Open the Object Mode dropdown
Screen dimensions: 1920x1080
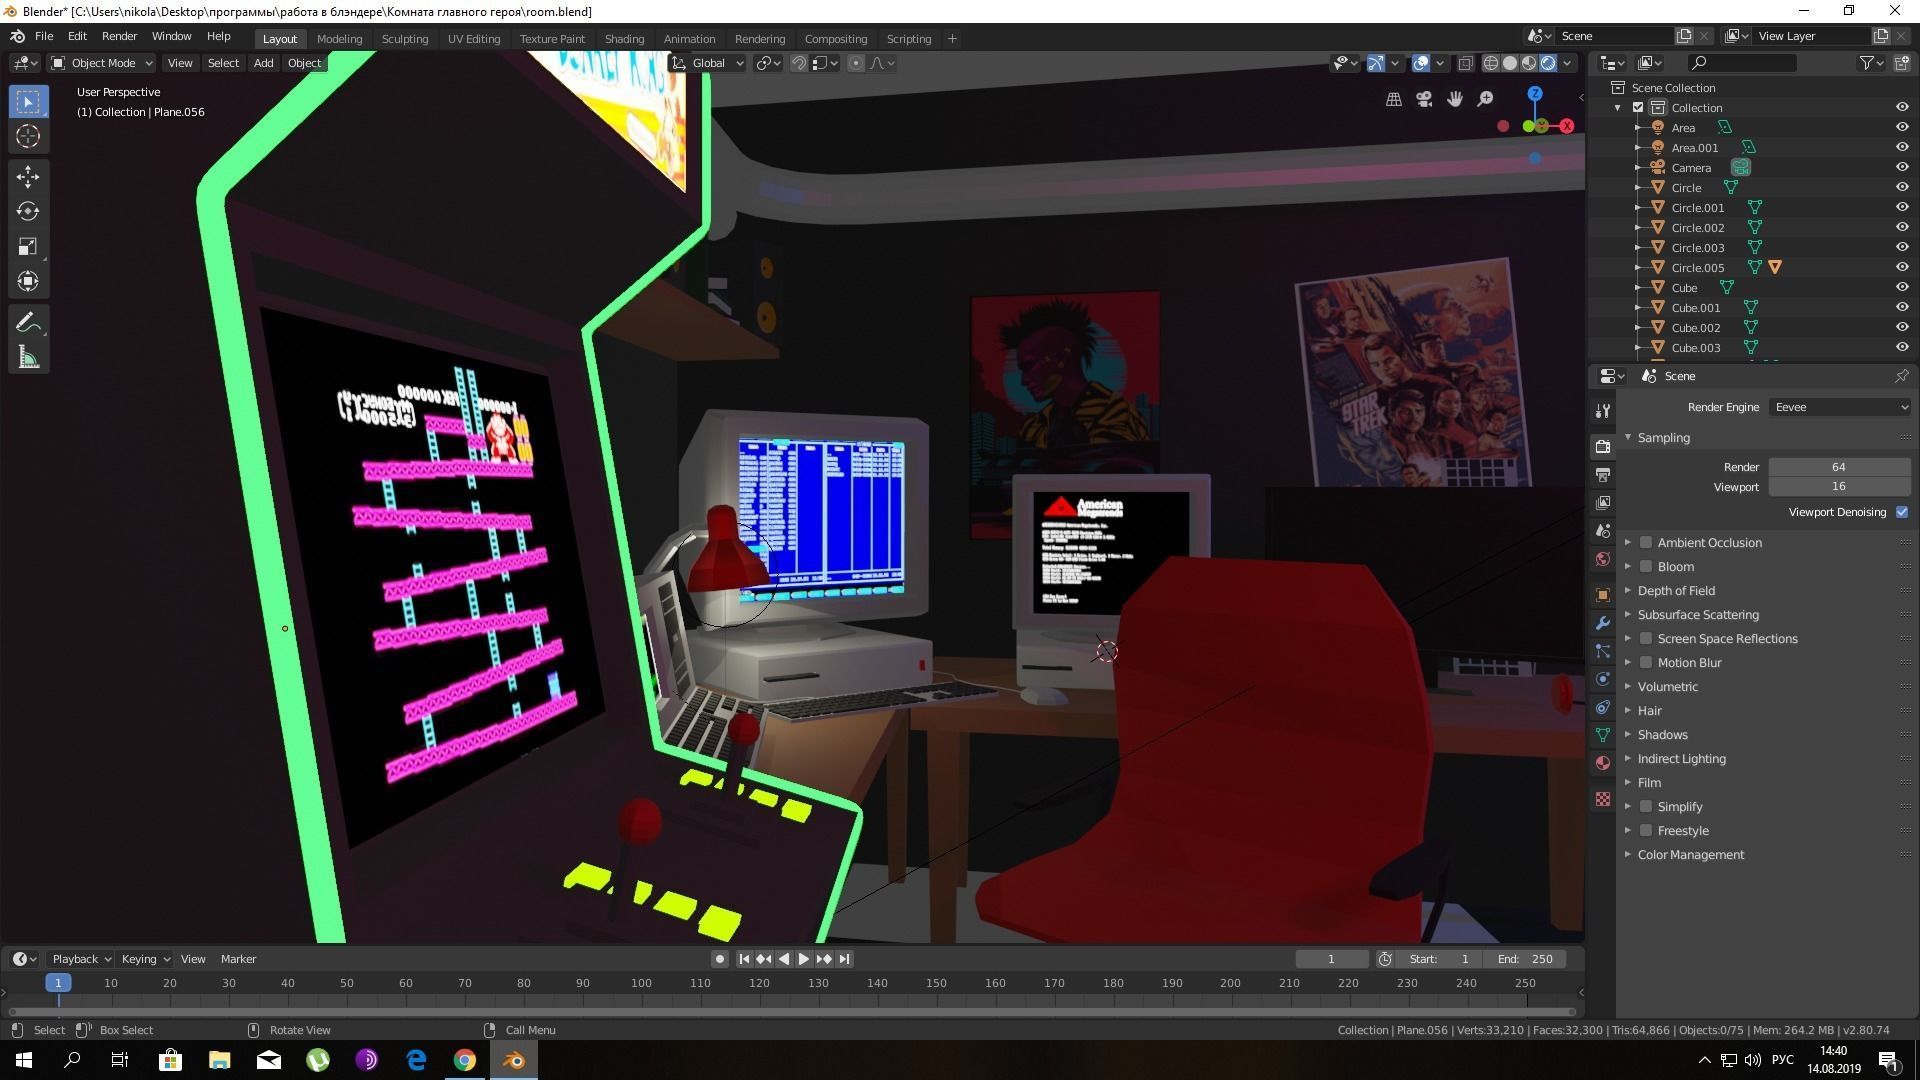pyautogui.click(x=102, y=63)
